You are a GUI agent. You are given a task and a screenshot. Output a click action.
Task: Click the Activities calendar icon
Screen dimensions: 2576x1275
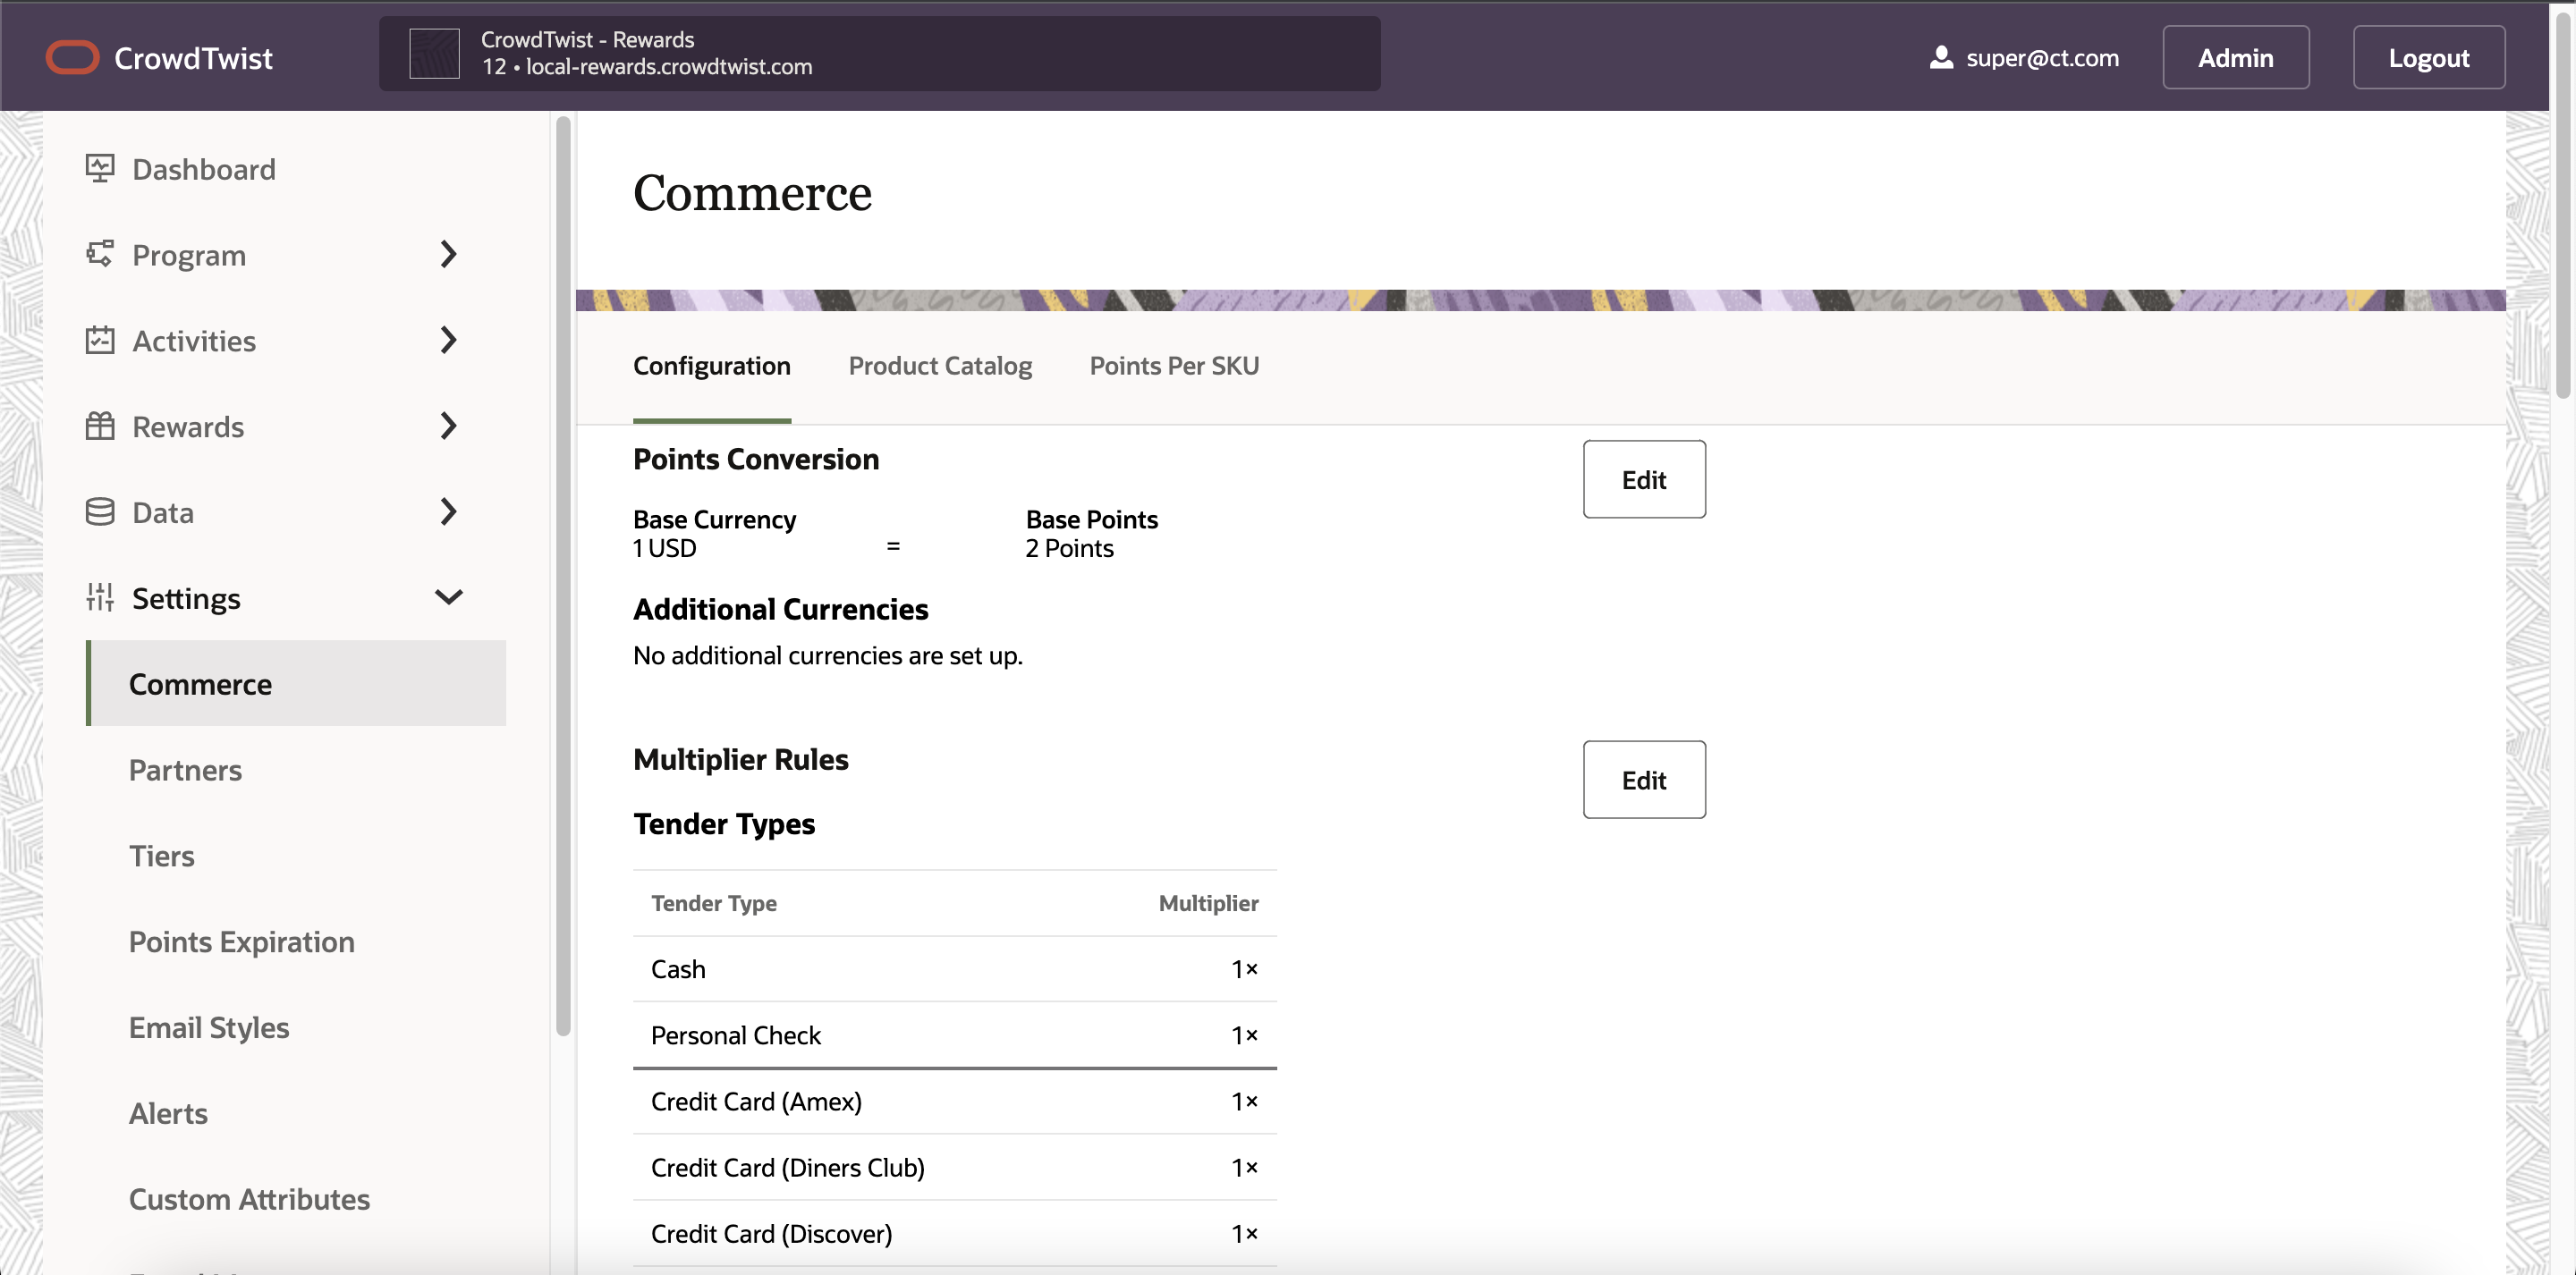(x=99, y=340)
